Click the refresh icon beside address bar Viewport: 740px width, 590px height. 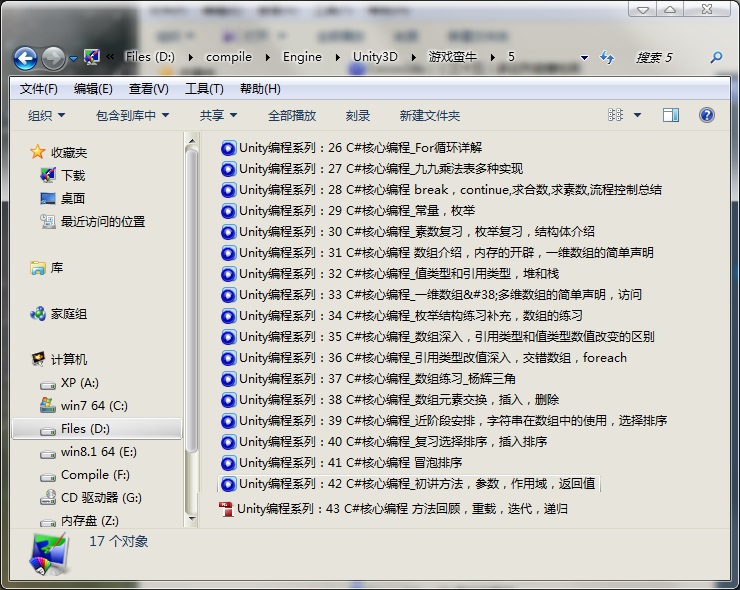pyautogui.click(x=607, y=58)
